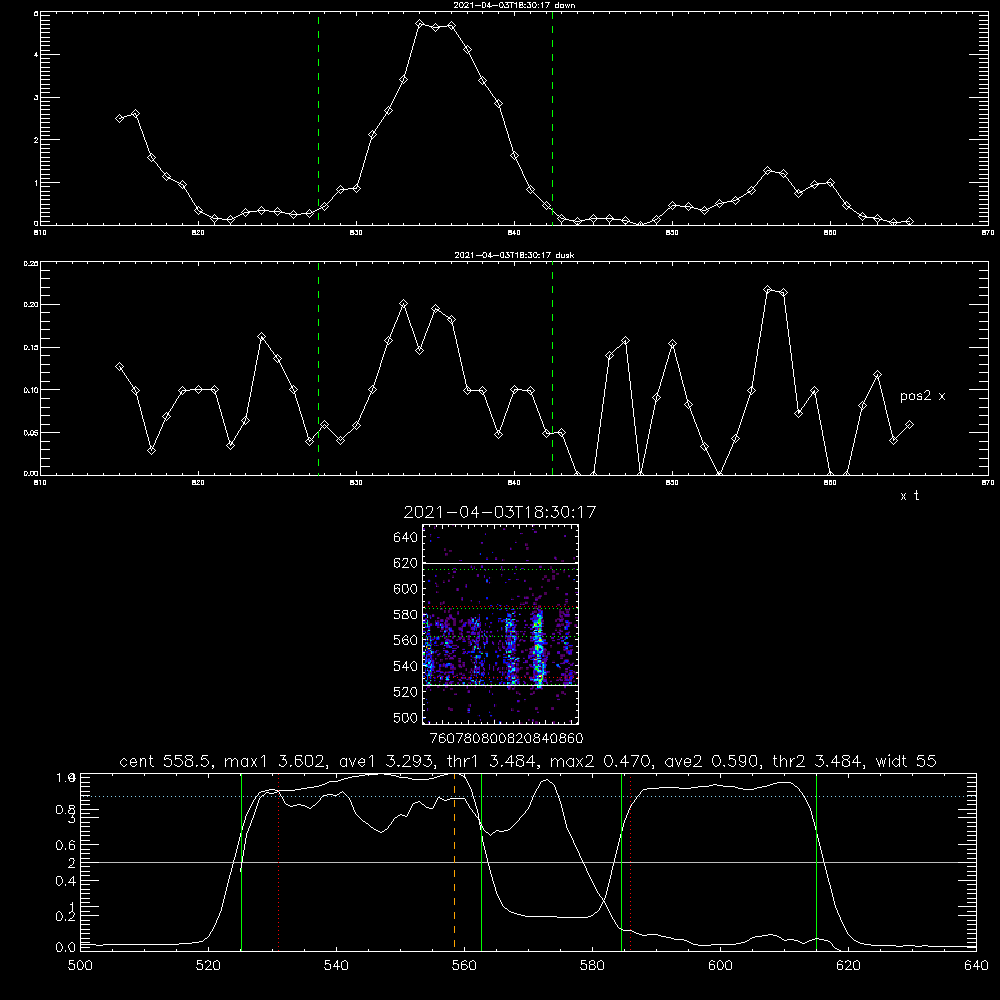Click the 'x t' annotation below dusk plot

(x=909, y=496)
